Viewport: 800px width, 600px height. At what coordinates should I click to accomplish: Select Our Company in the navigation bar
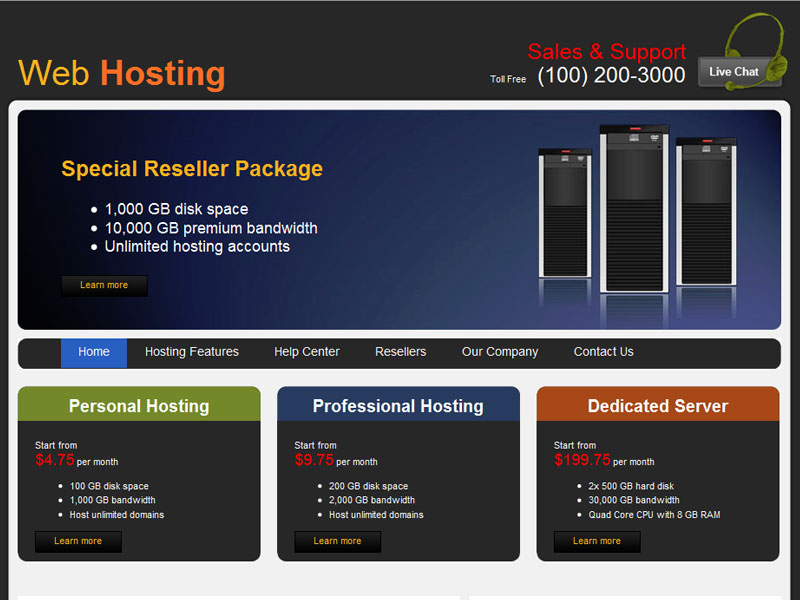[500, 352]
